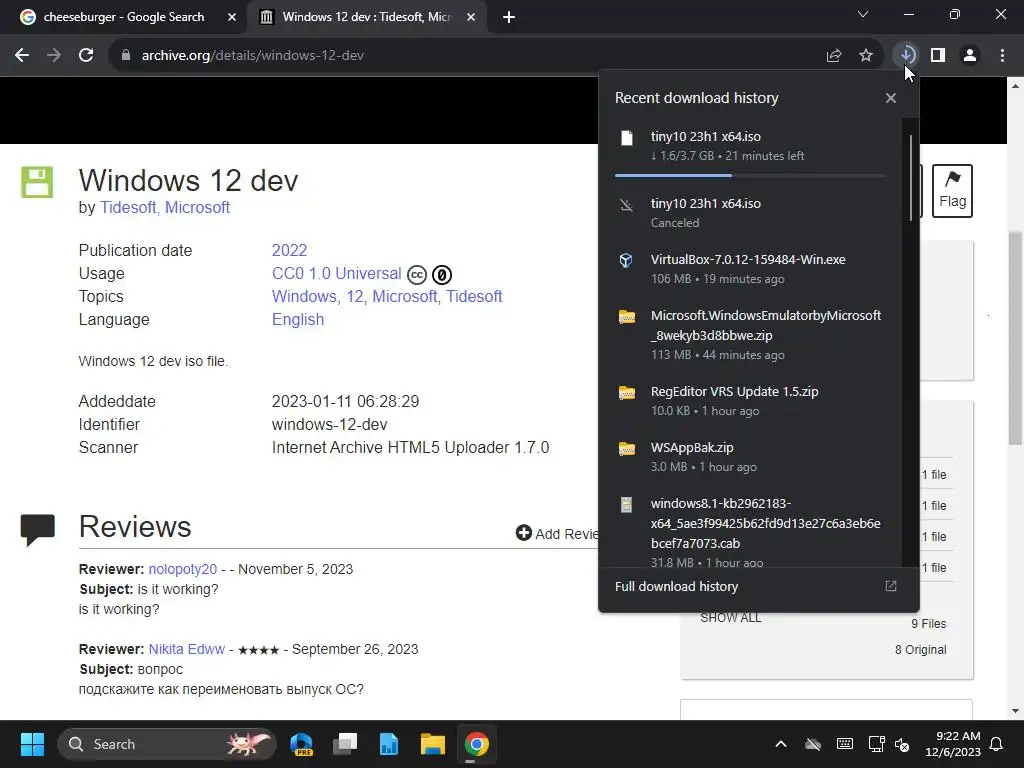Open the Chrome profile icon

pos(970,56)
